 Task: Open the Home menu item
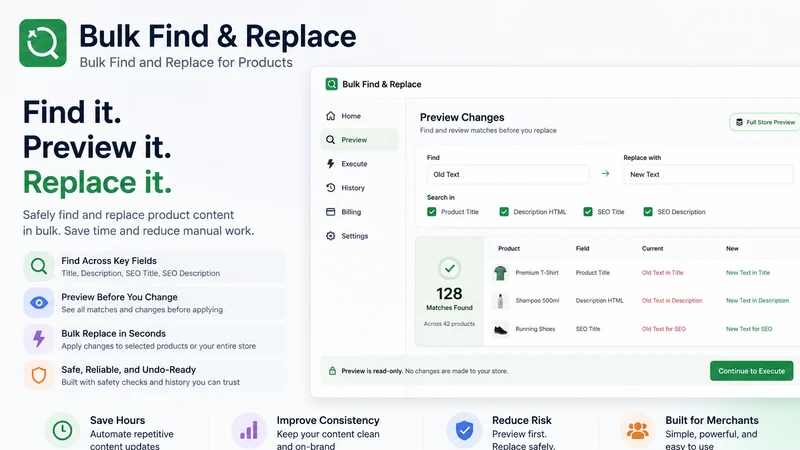tap(359, 116)
